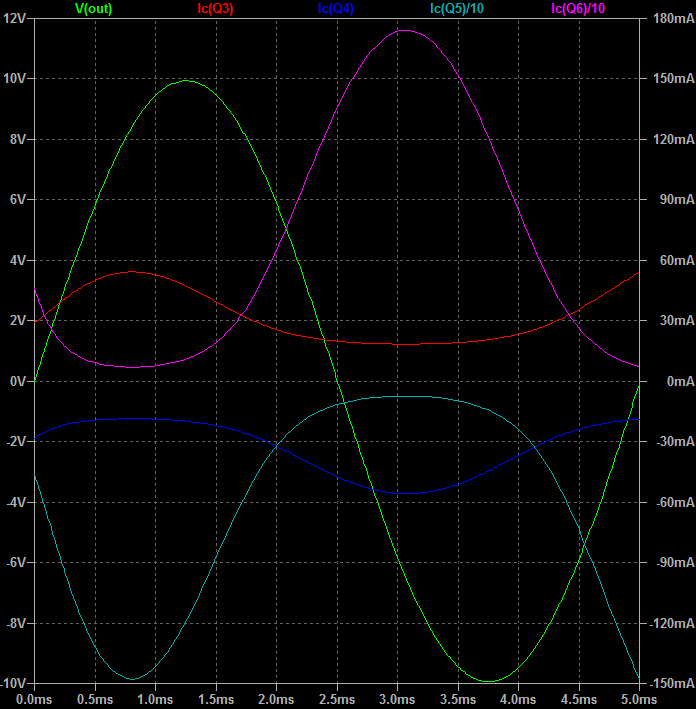Click the 4V left axis label
The height and width of the screenshot is (709, 696).
(18, 260)
